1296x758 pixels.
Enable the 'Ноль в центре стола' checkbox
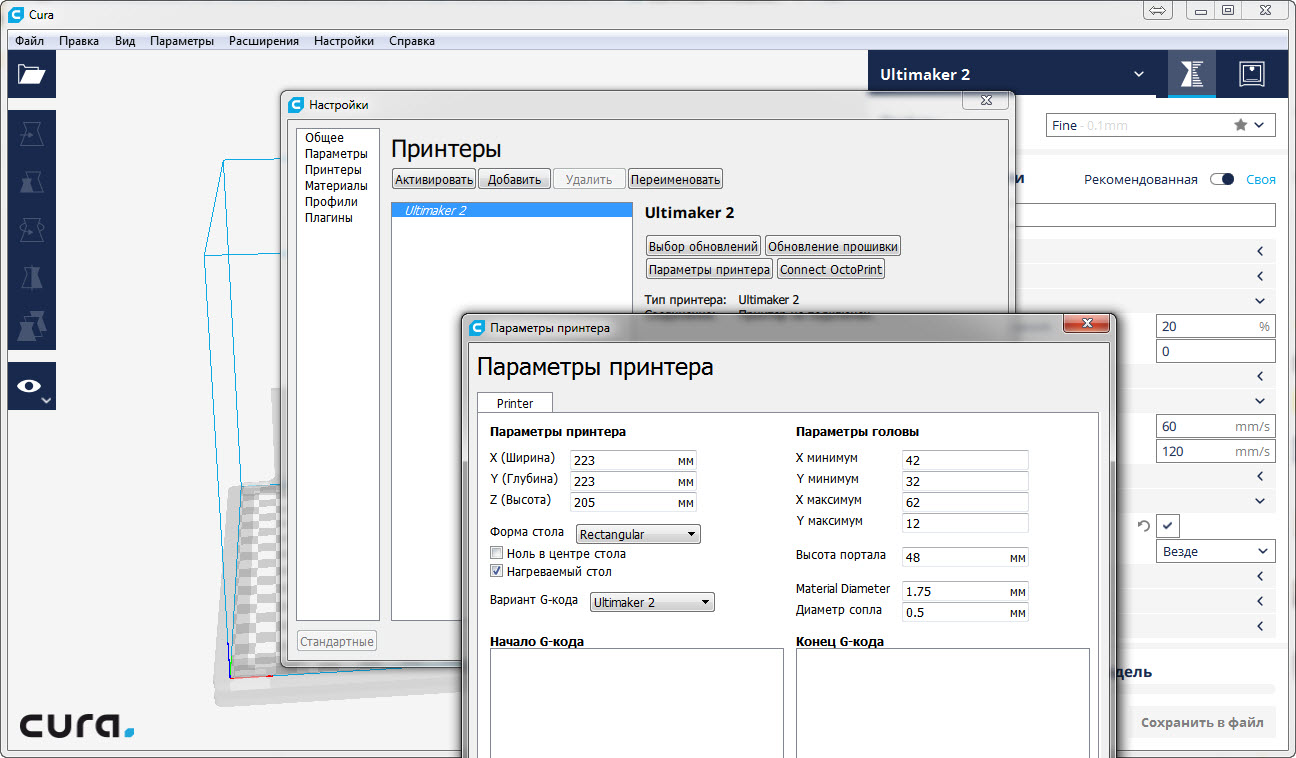coord(496,553)
